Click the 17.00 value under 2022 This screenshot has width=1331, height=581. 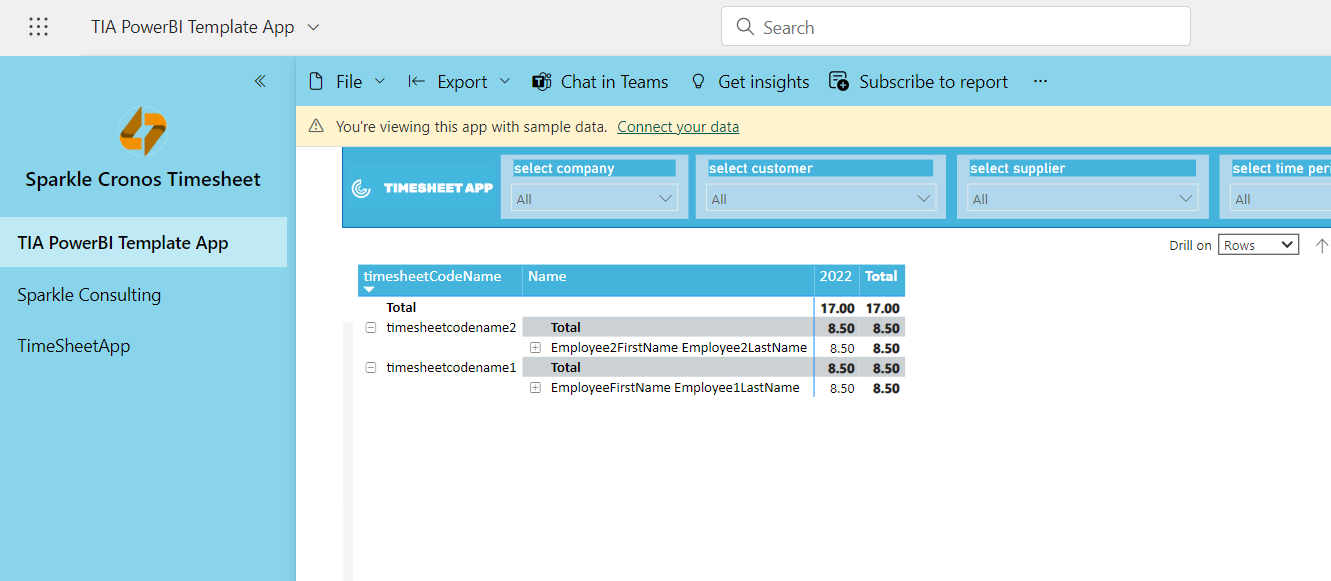[837, 308]
